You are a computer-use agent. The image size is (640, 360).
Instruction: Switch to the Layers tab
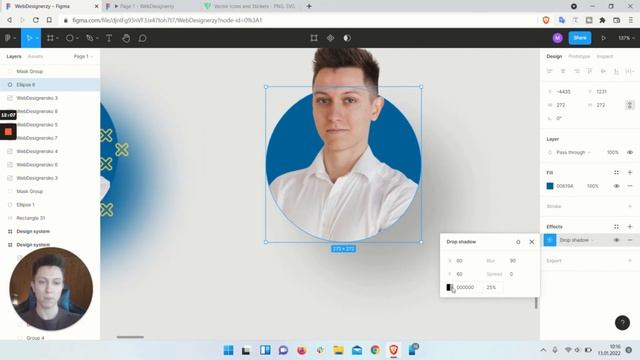tap(14, 56)
